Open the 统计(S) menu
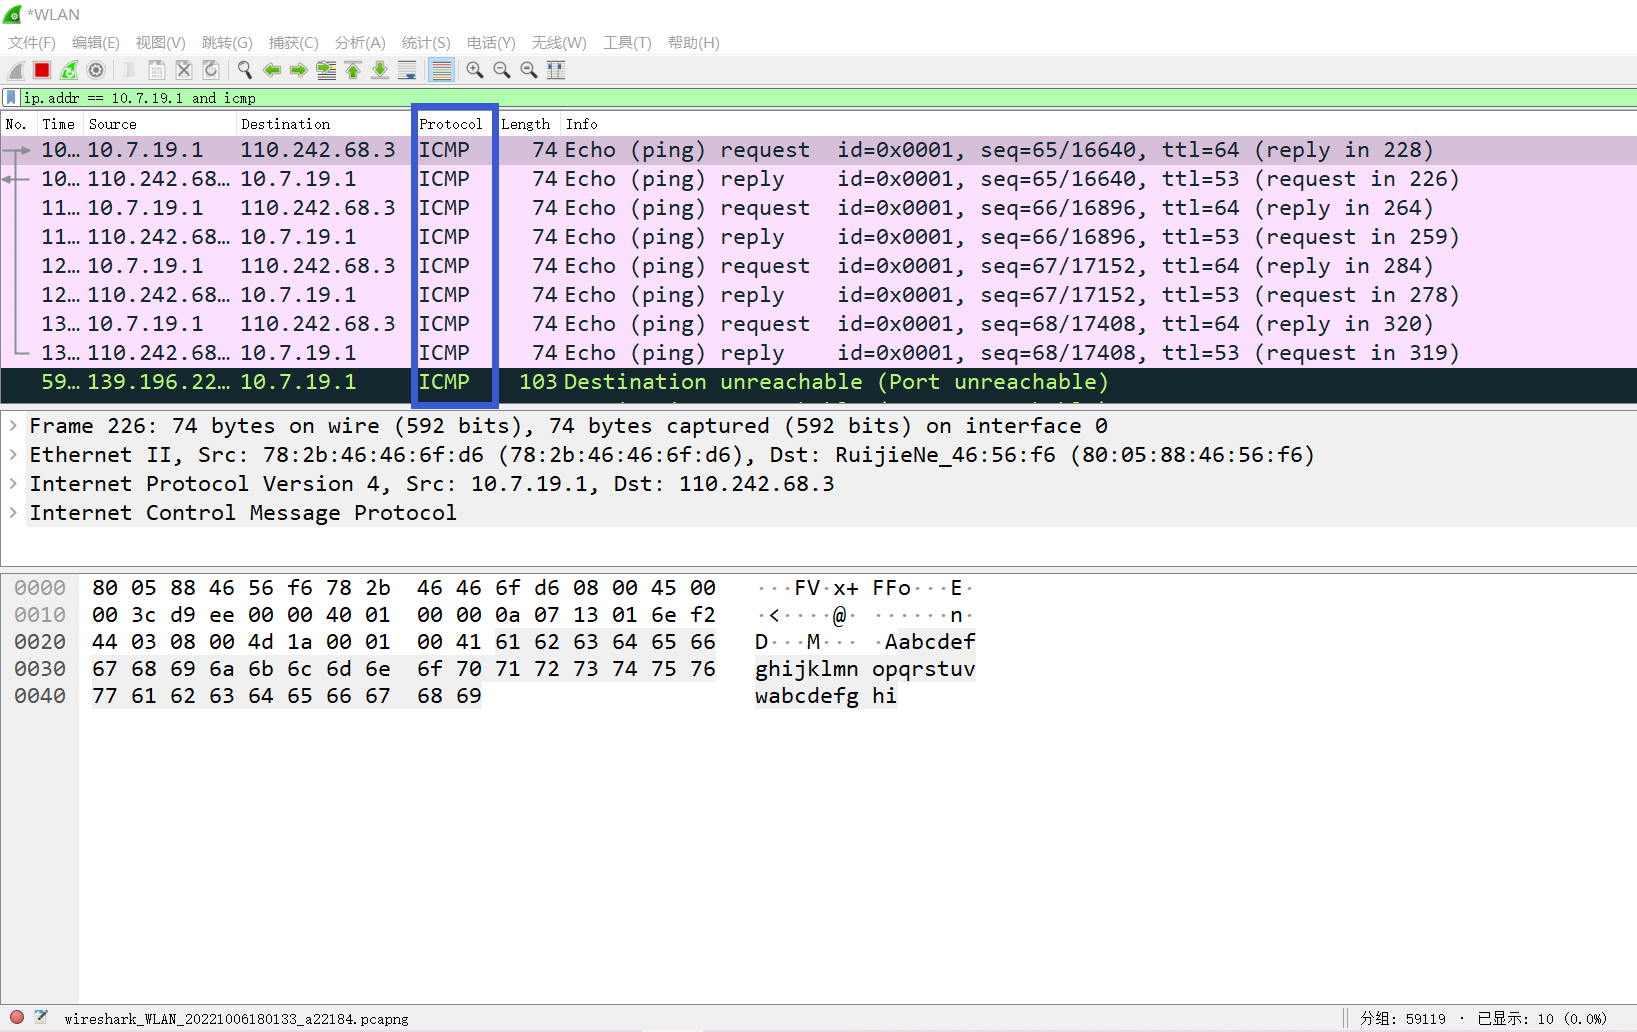 (426, 42)
